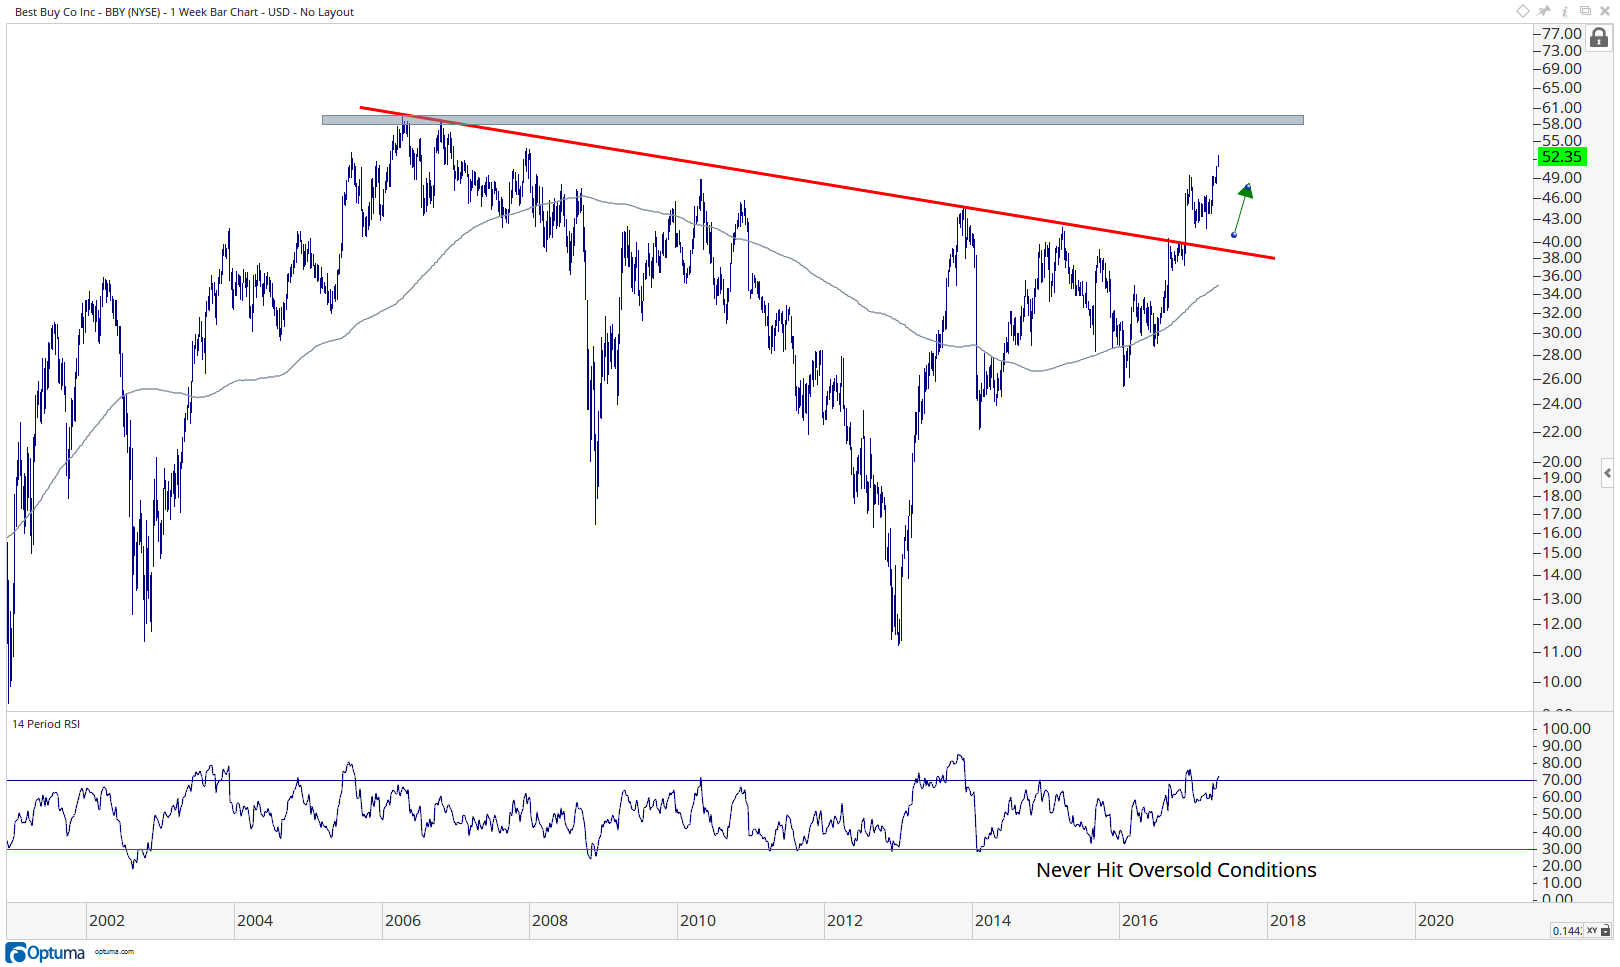
Task: Click the green arrow annotation head
Action: click(1246, 190)
